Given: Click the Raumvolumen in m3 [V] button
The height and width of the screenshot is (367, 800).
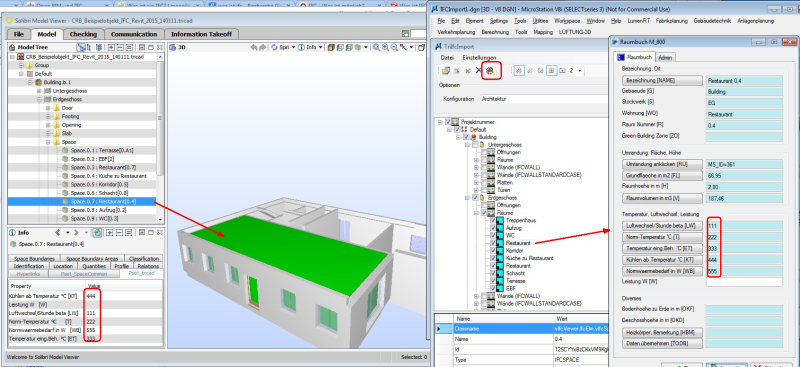Looking at the screenshot, I should [662, 198].
